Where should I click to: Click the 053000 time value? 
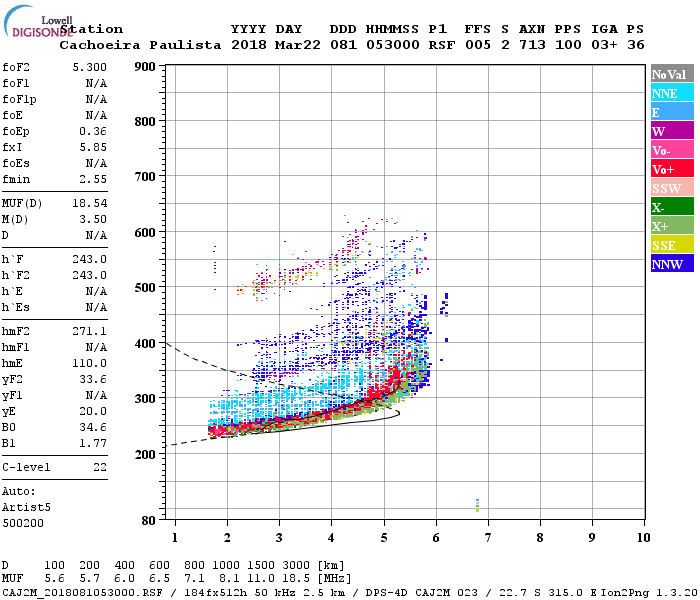pyautogui.click(x=393, y=45)
